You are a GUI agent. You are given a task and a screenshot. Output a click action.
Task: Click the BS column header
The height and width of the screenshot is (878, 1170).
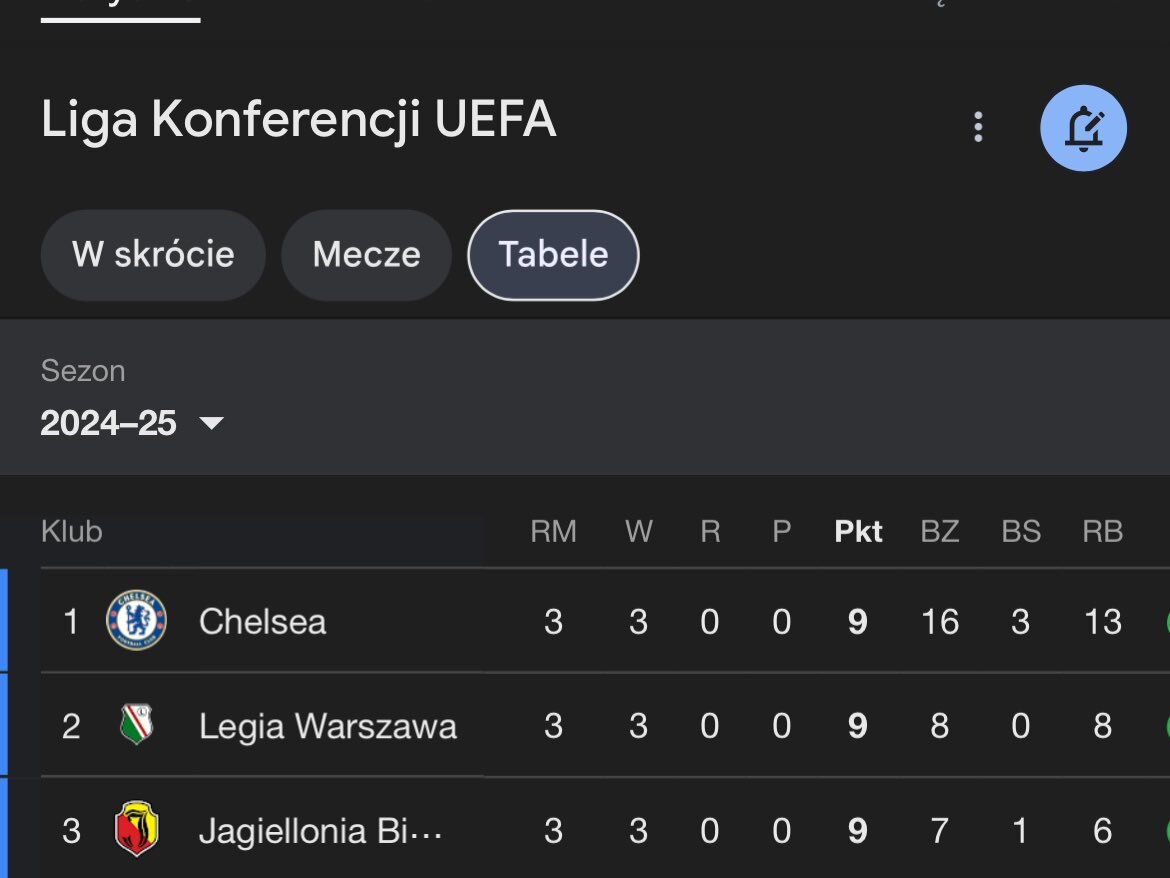pyautogui.click(x=1021, y=531)
